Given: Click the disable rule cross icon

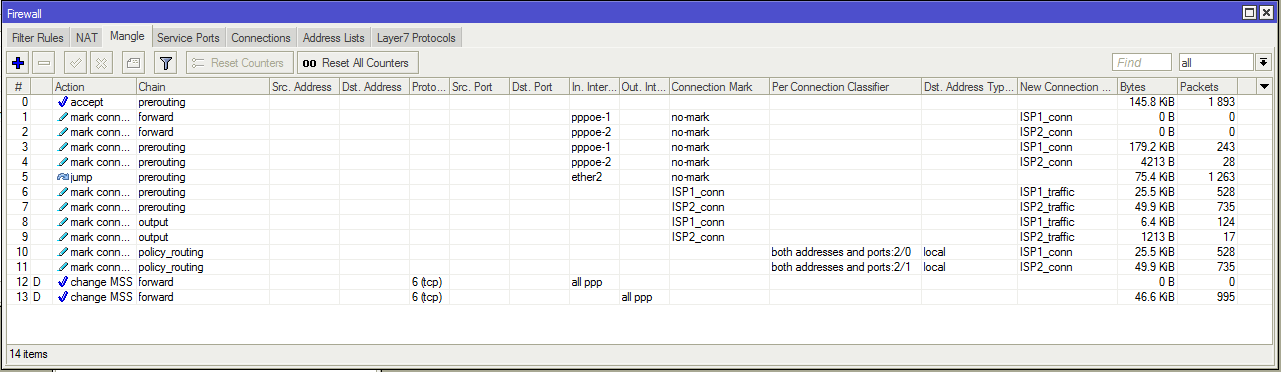Looking at the screenshot, I should (x=102, y=63).
